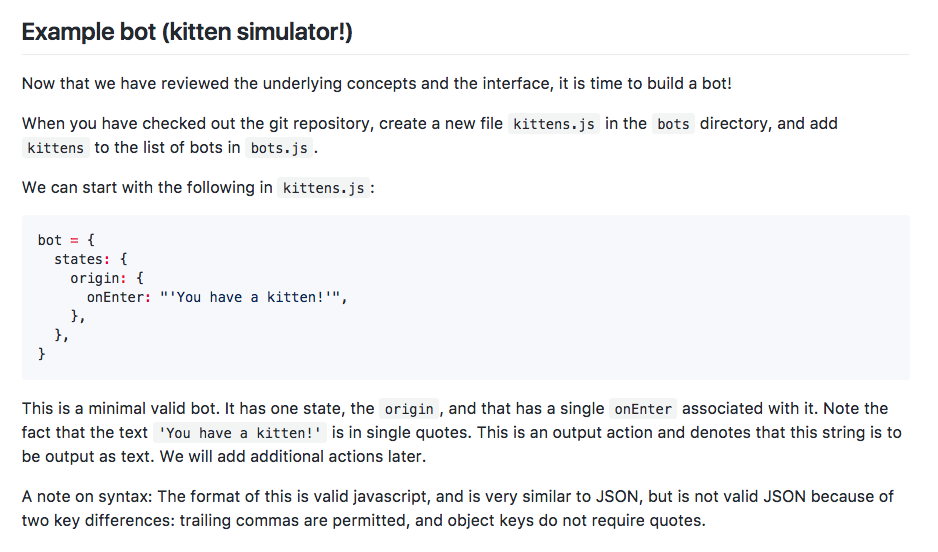Click the final closing brace in code block

42,354
